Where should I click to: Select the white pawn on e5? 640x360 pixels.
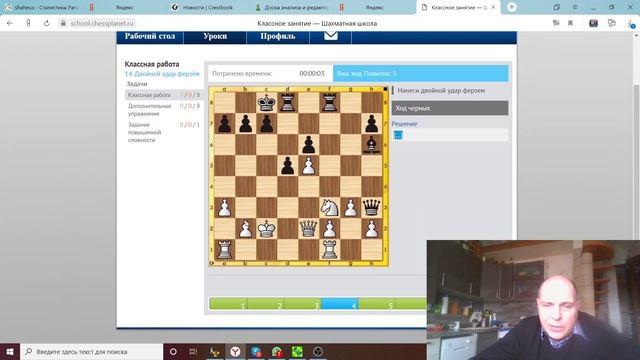coord(309,166)
